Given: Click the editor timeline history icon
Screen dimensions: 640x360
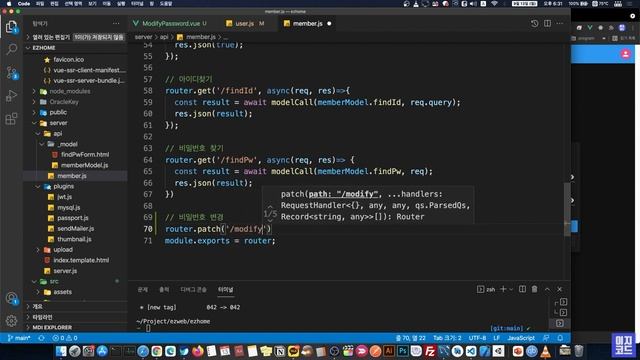Looking at the screenshot, I should pyautogui.click(x=534, y=23).
